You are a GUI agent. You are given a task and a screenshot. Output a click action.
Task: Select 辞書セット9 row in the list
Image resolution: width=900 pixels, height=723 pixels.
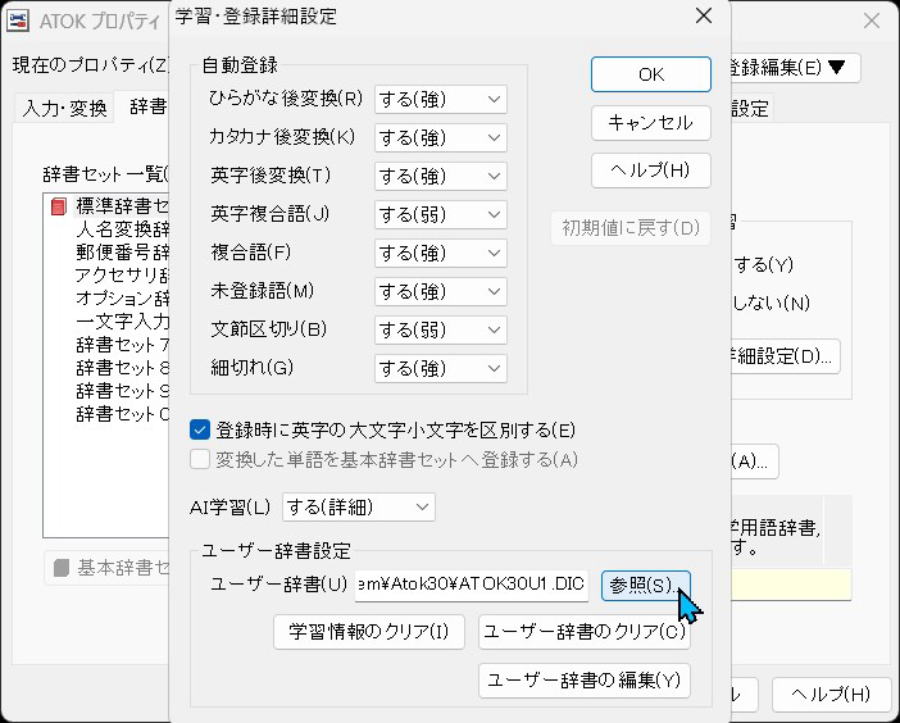pos(122,391)
